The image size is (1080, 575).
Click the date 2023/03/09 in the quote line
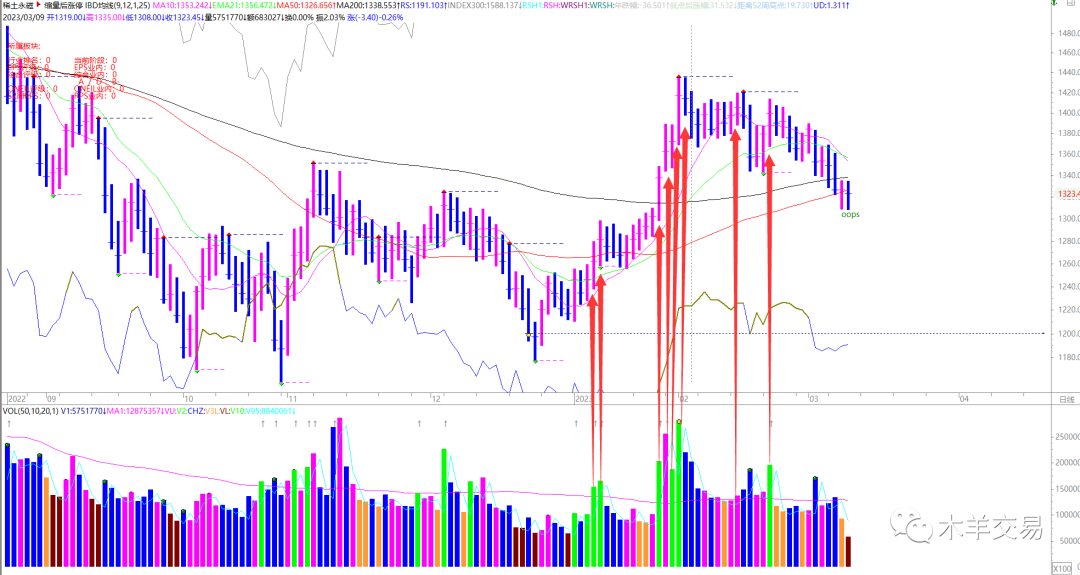pos(23,17)
